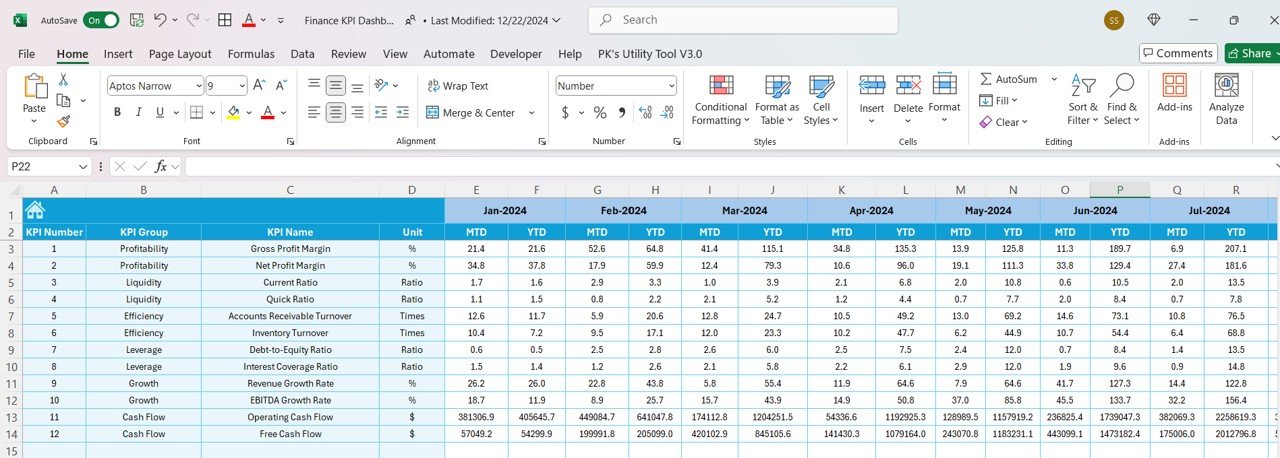The height and width of the screenshot is (458, 1280).
Task: Toggle Bold formatting
Action: click(117, 113)
